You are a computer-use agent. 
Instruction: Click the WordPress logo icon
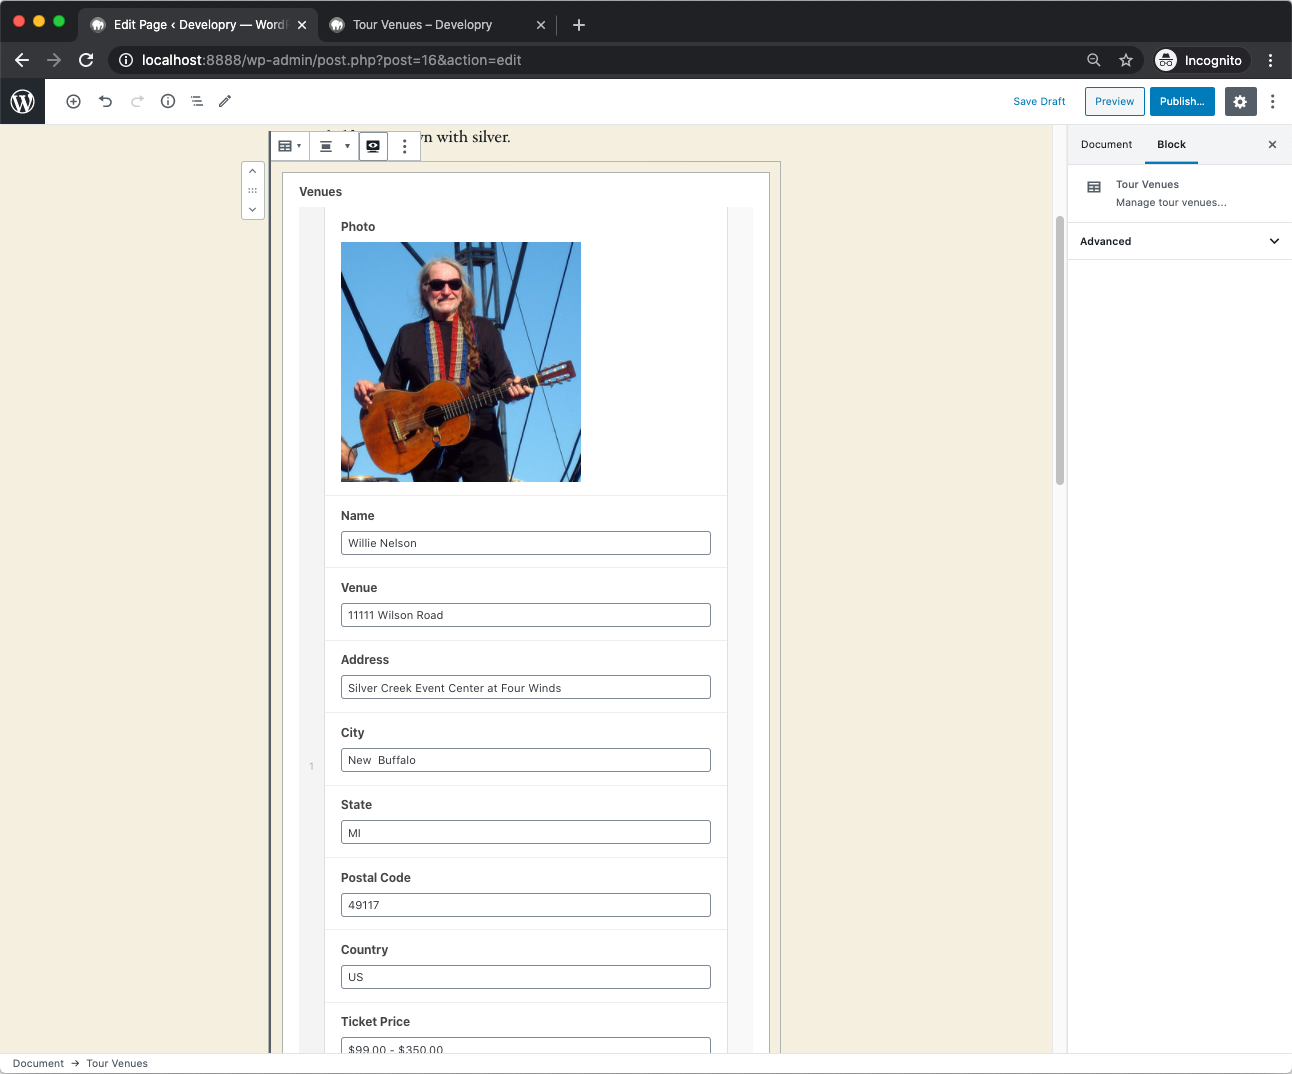[x=22, y=101]
